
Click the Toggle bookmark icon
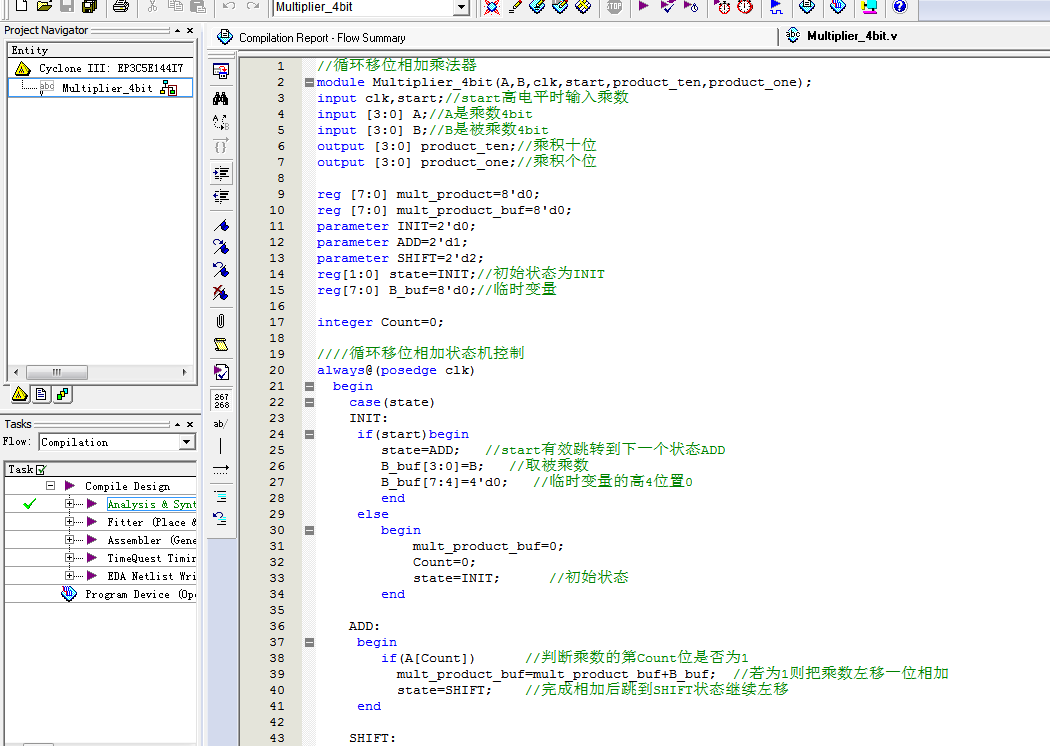click(221, 225)
